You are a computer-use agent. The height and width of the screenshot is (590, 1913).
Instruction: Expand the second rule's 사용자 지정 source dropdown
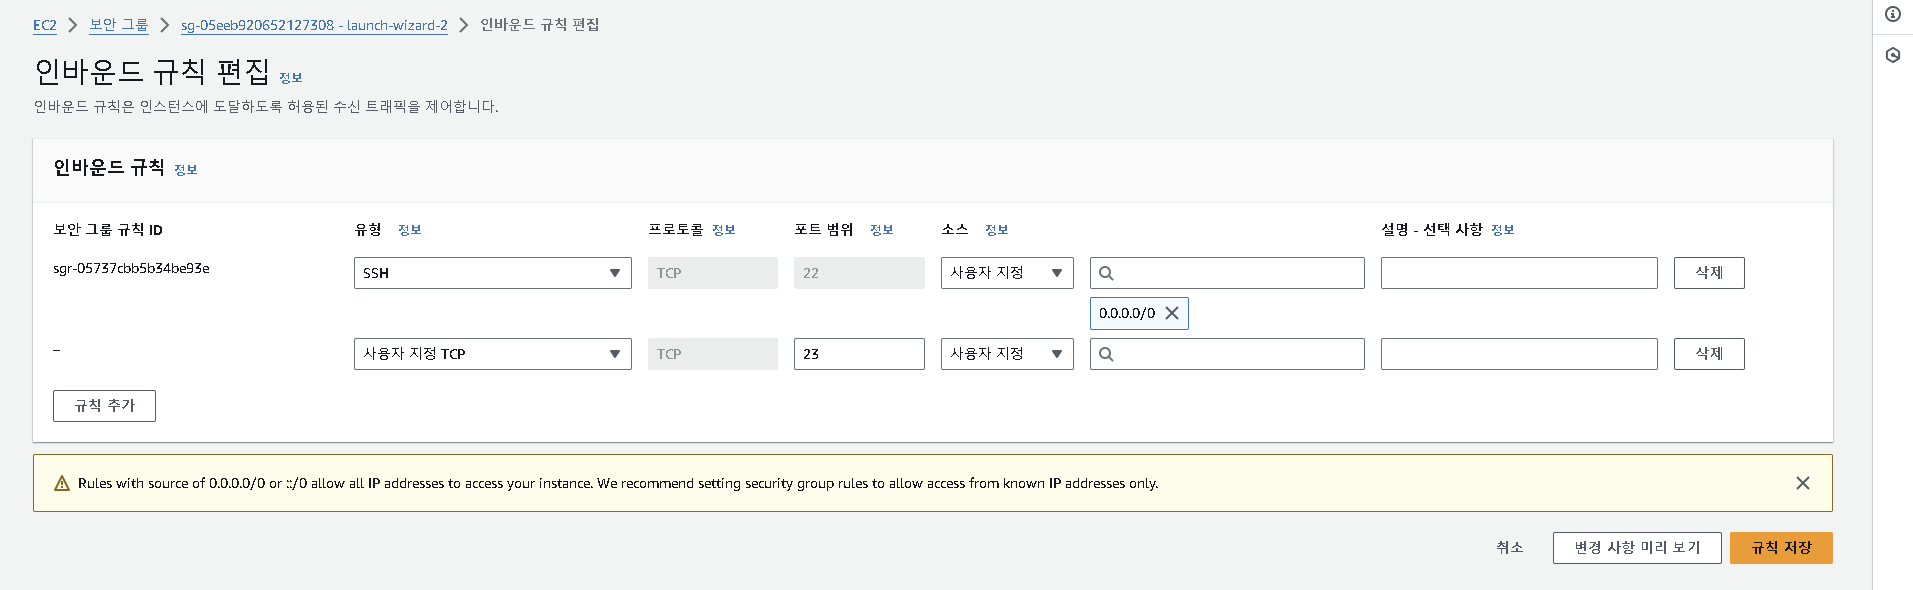[1007, 354]
